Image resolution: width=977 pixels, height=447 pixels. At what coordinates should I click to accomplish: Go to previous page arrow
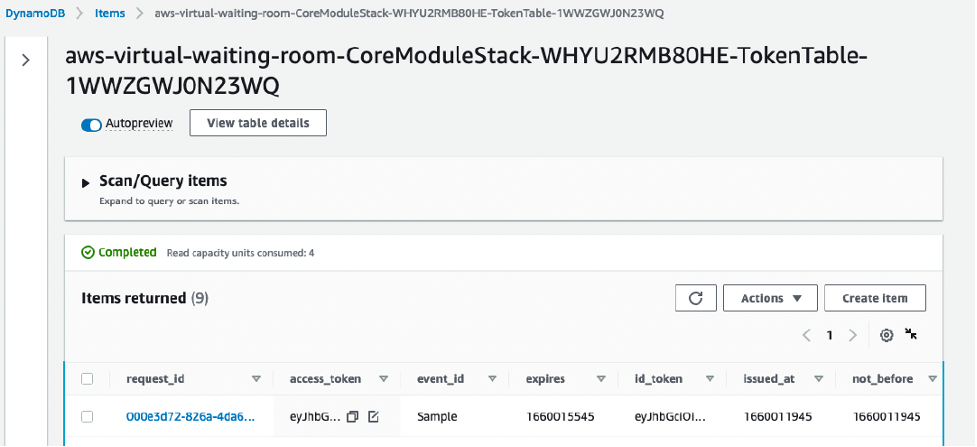click(x=806, y=335)
